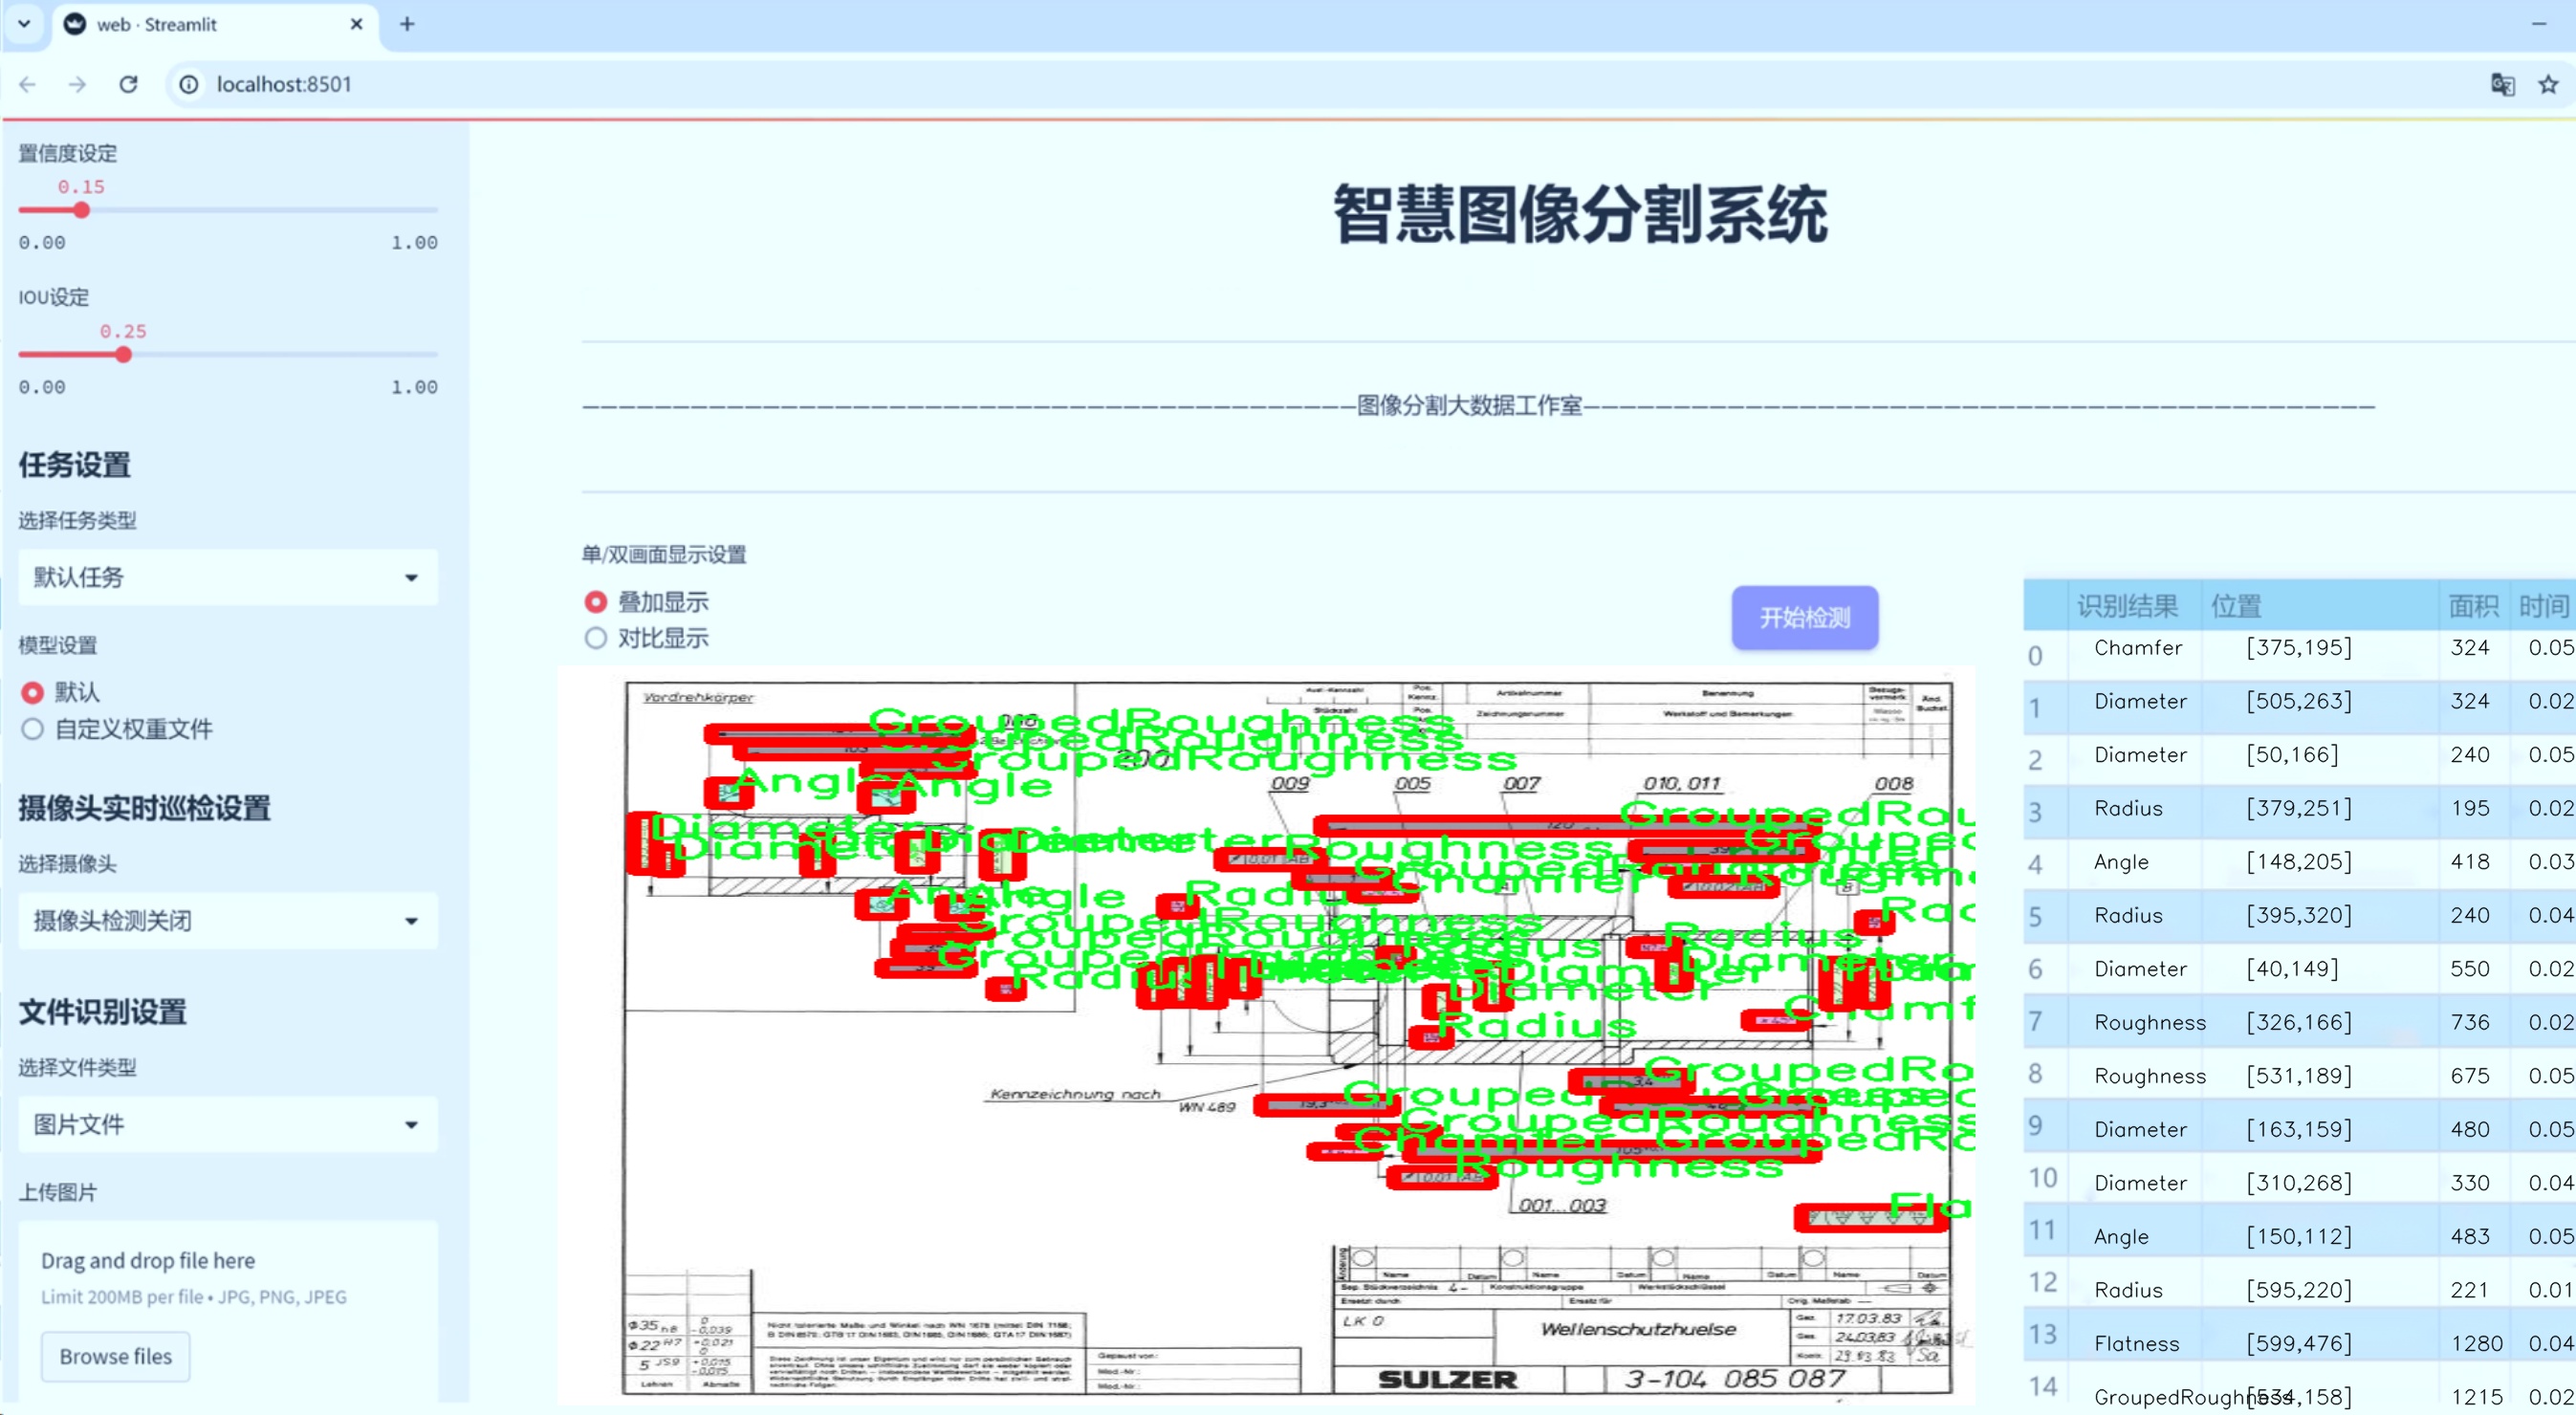
Task: Expand the 图片文件 file type dropdown
Action: coord(228,1124)
